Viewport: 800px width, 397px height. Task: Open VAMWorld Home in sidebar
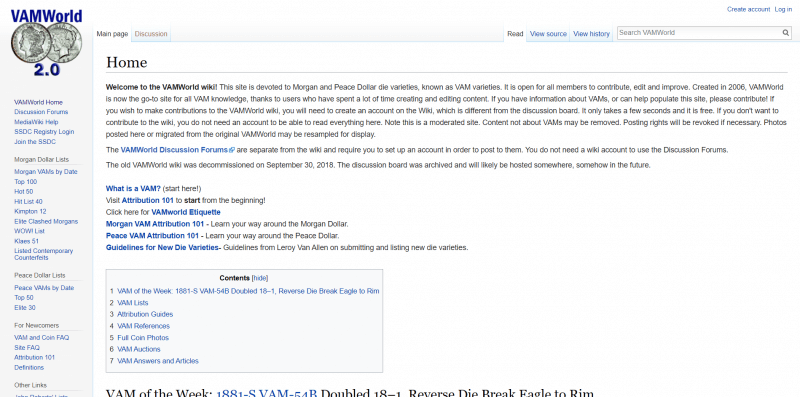click(38, 102)
